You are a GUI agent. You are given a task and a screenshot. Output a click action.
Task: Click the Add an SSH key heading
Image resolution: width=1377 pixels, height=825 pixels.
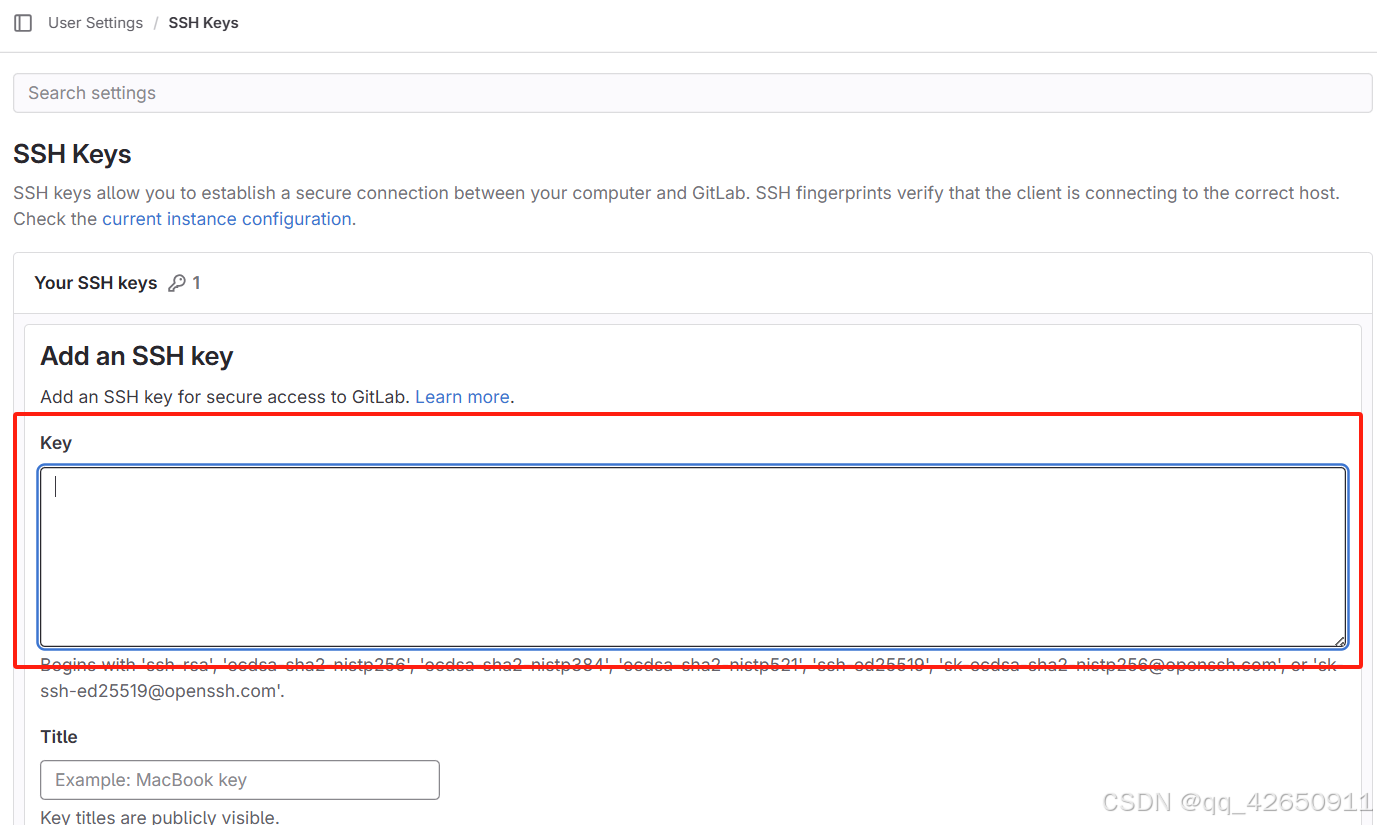click(136, 356)
